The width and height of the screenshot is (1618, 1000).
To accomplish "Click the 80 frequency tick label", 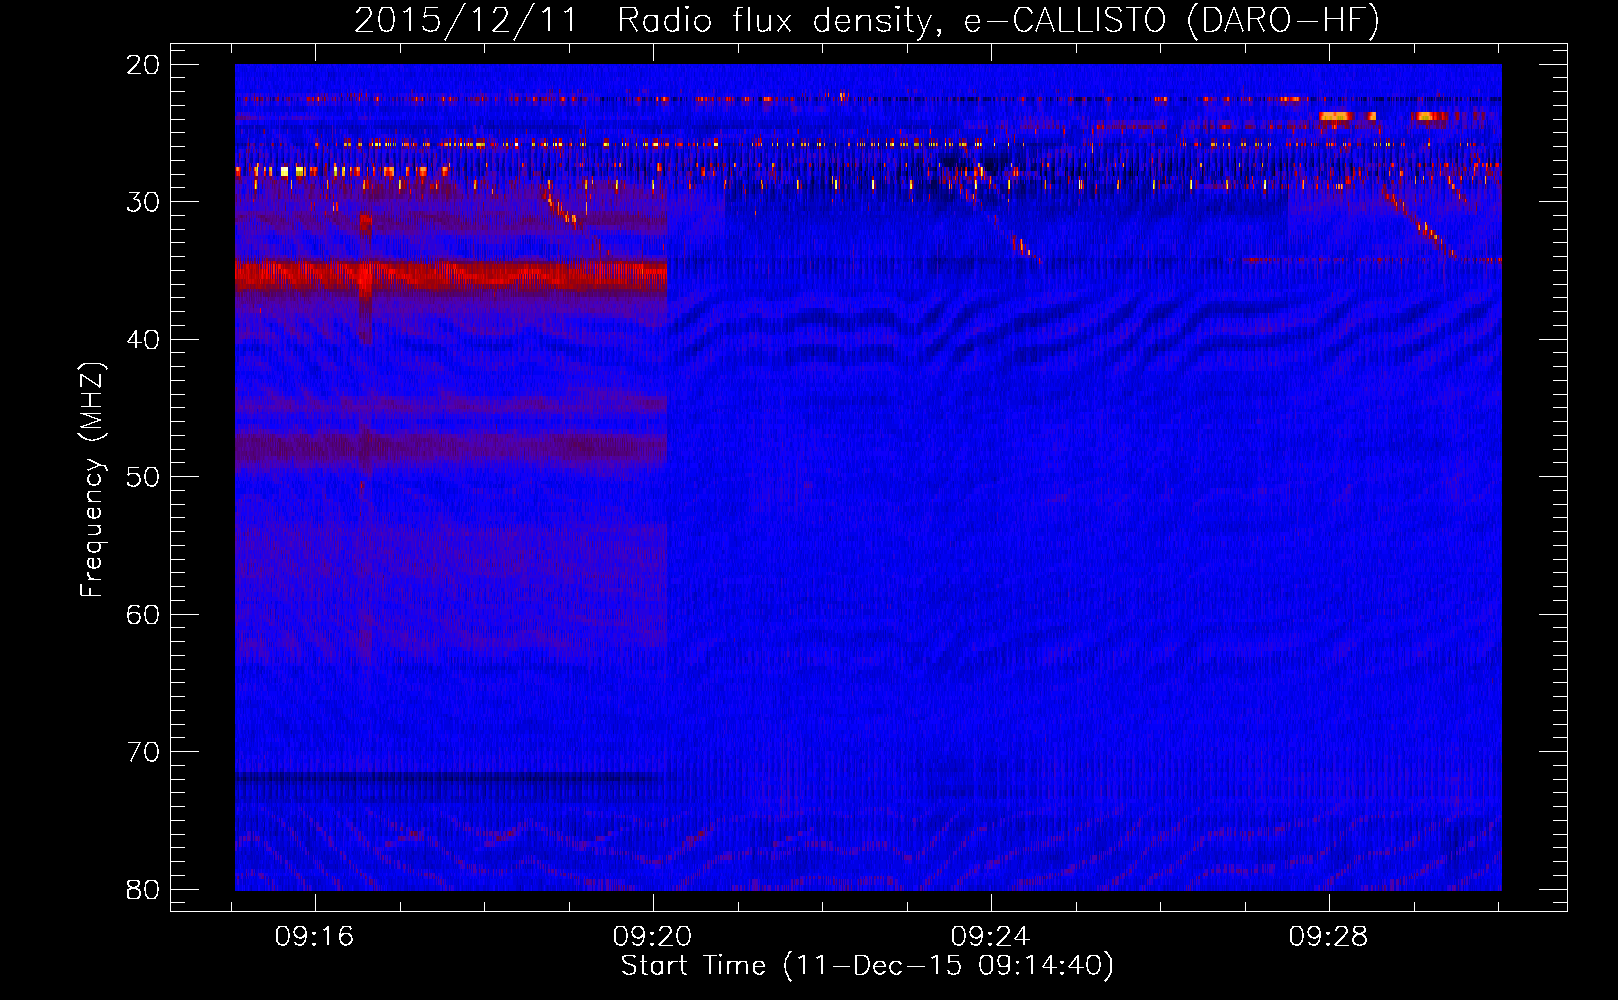I will pos(144,890).
